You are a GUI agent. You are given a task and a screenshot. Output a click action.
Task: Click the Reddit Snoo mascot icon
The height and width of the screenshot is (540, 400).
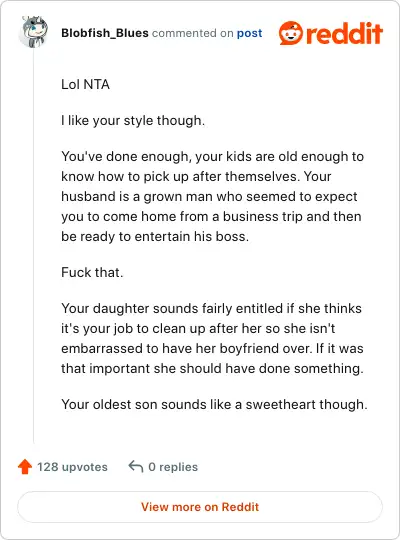pyautogui.click(x=291, y=33)
